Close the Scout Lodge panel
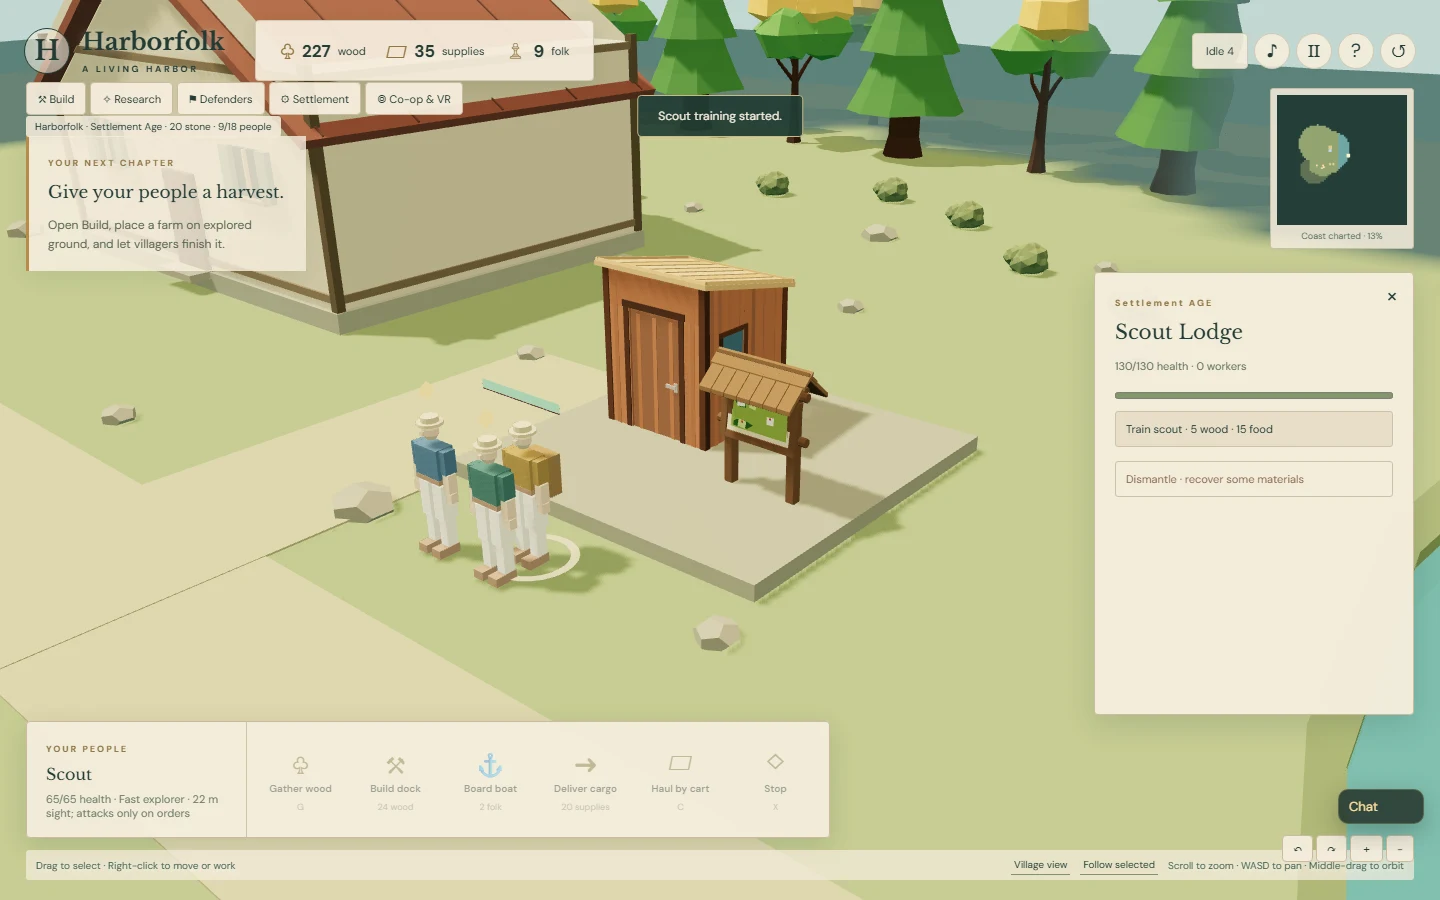The image size is (1440, 900). [1392, 296]
